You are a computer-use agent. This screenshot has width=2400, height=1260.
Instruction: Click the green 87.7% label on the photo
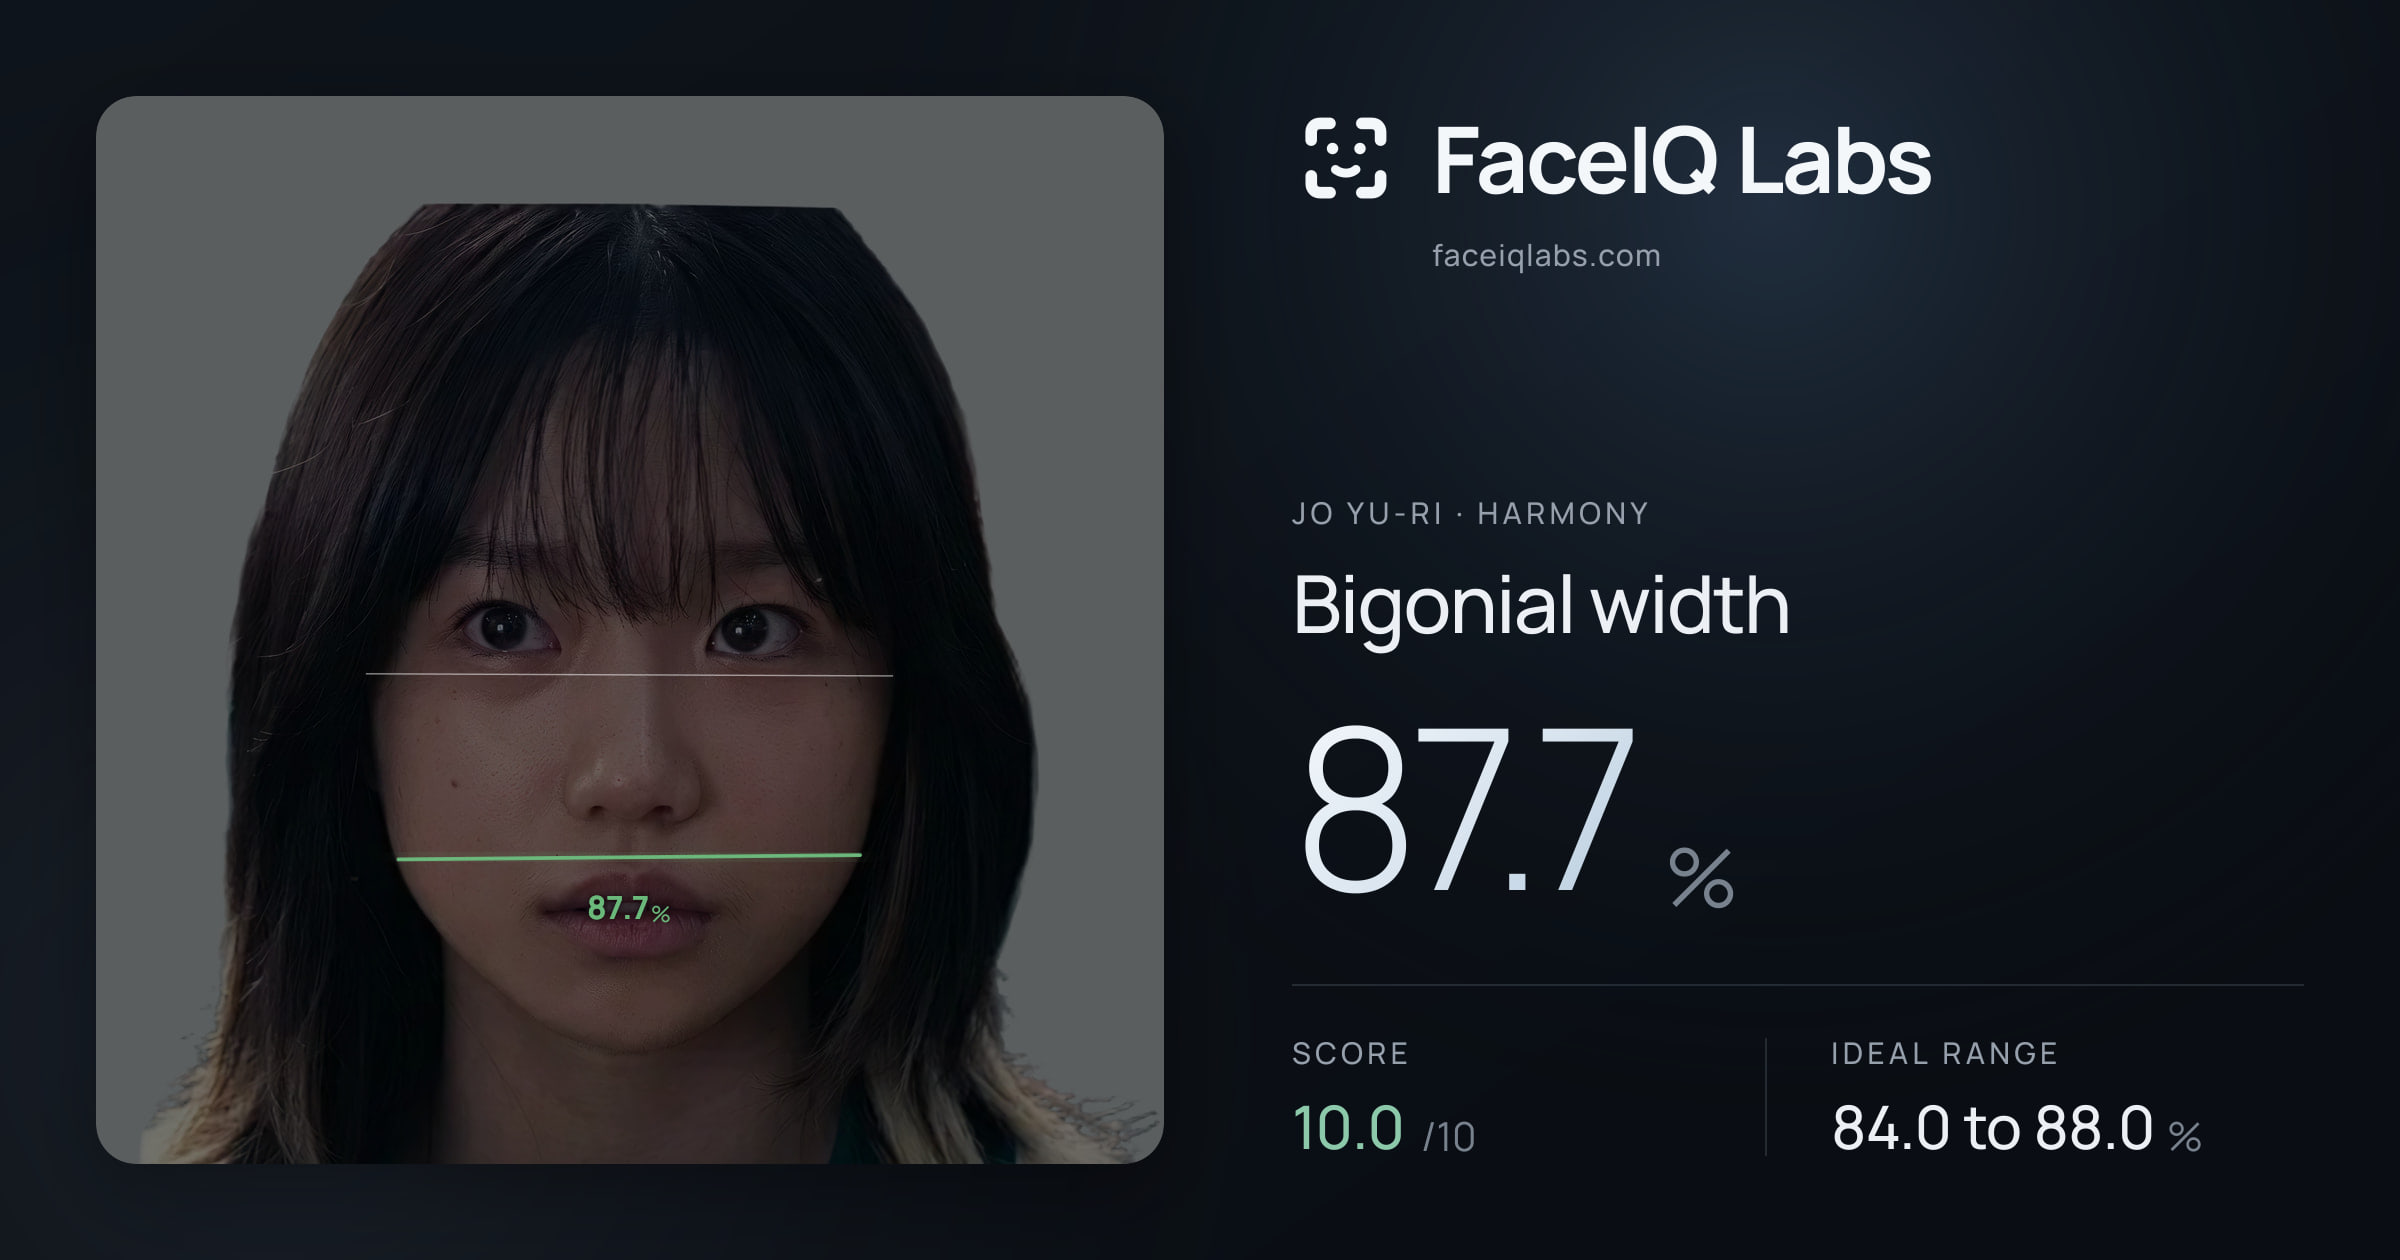[x=629, y=909]
